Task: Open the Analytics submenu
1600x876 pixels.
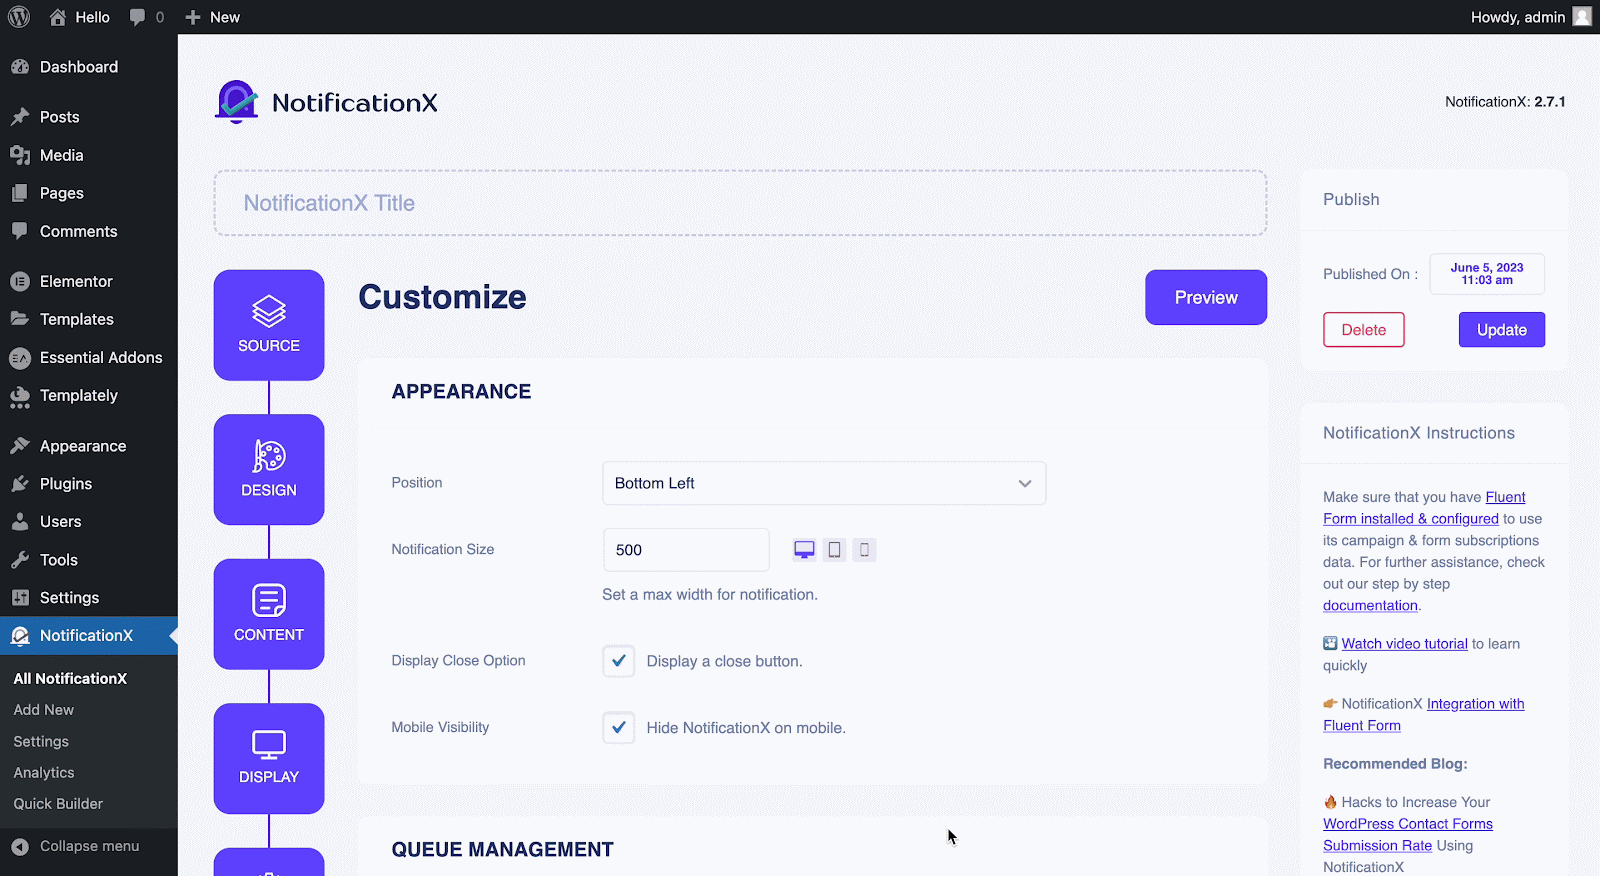Action: coord(44,773)
